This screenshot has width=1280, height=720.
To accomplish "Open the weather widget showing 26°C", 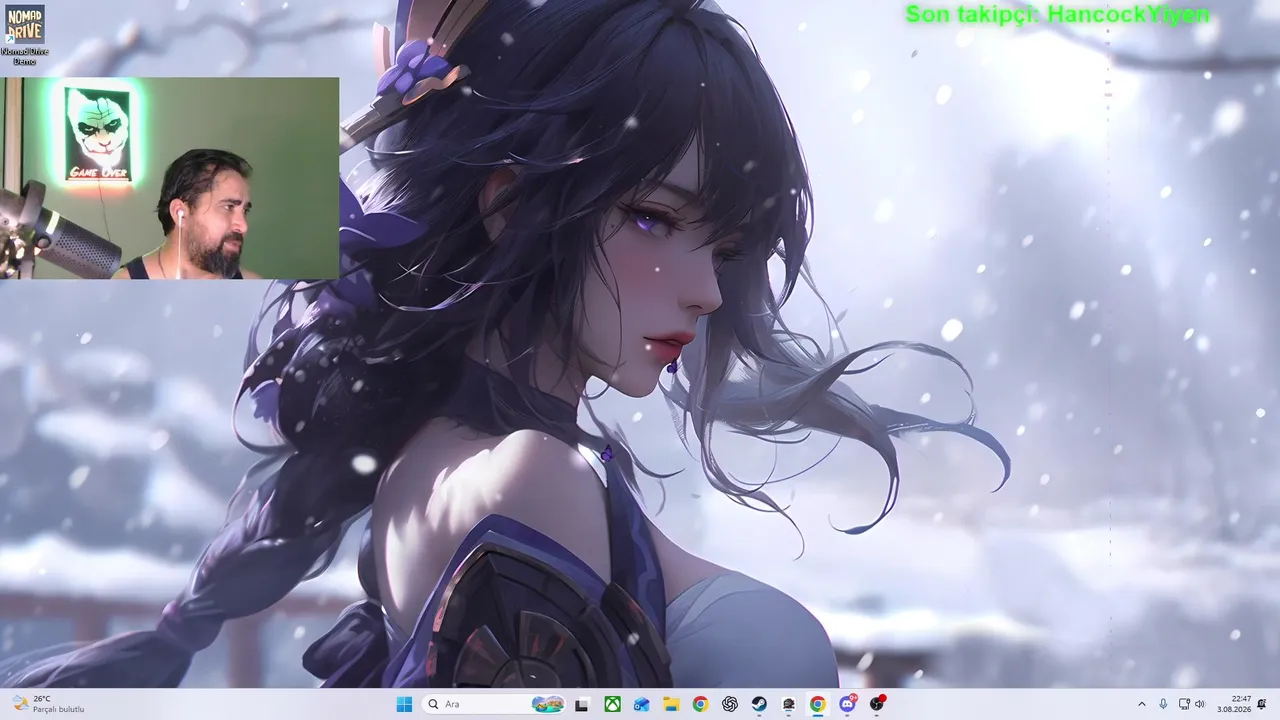I will pos(48,704).
